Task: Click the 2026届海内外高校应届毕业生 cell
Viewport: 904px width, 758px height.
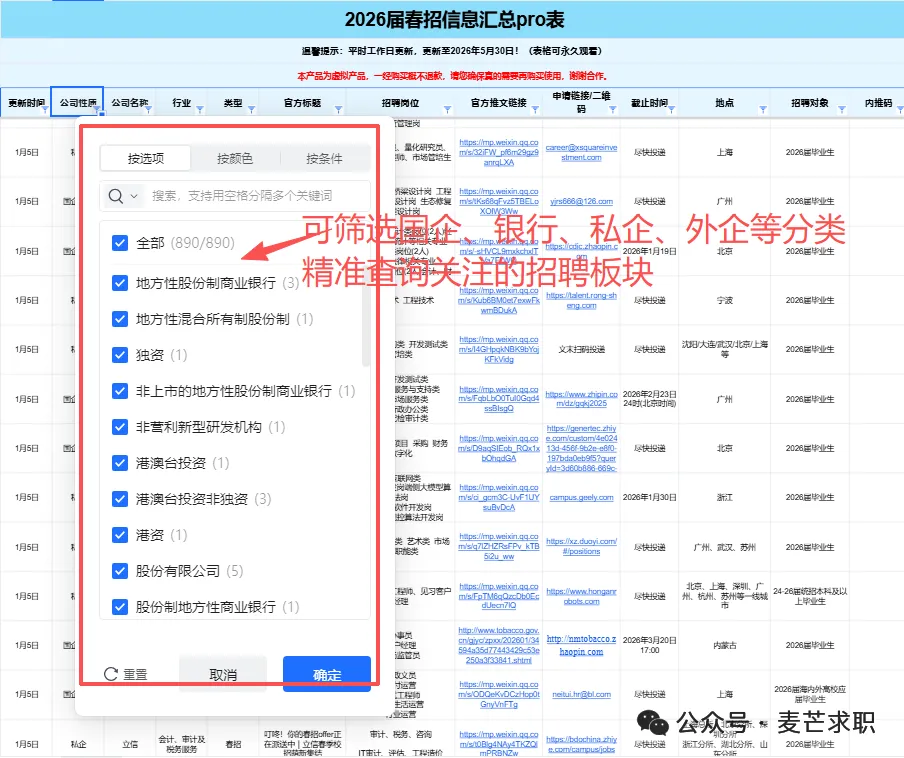Action: tap(809, 694)
